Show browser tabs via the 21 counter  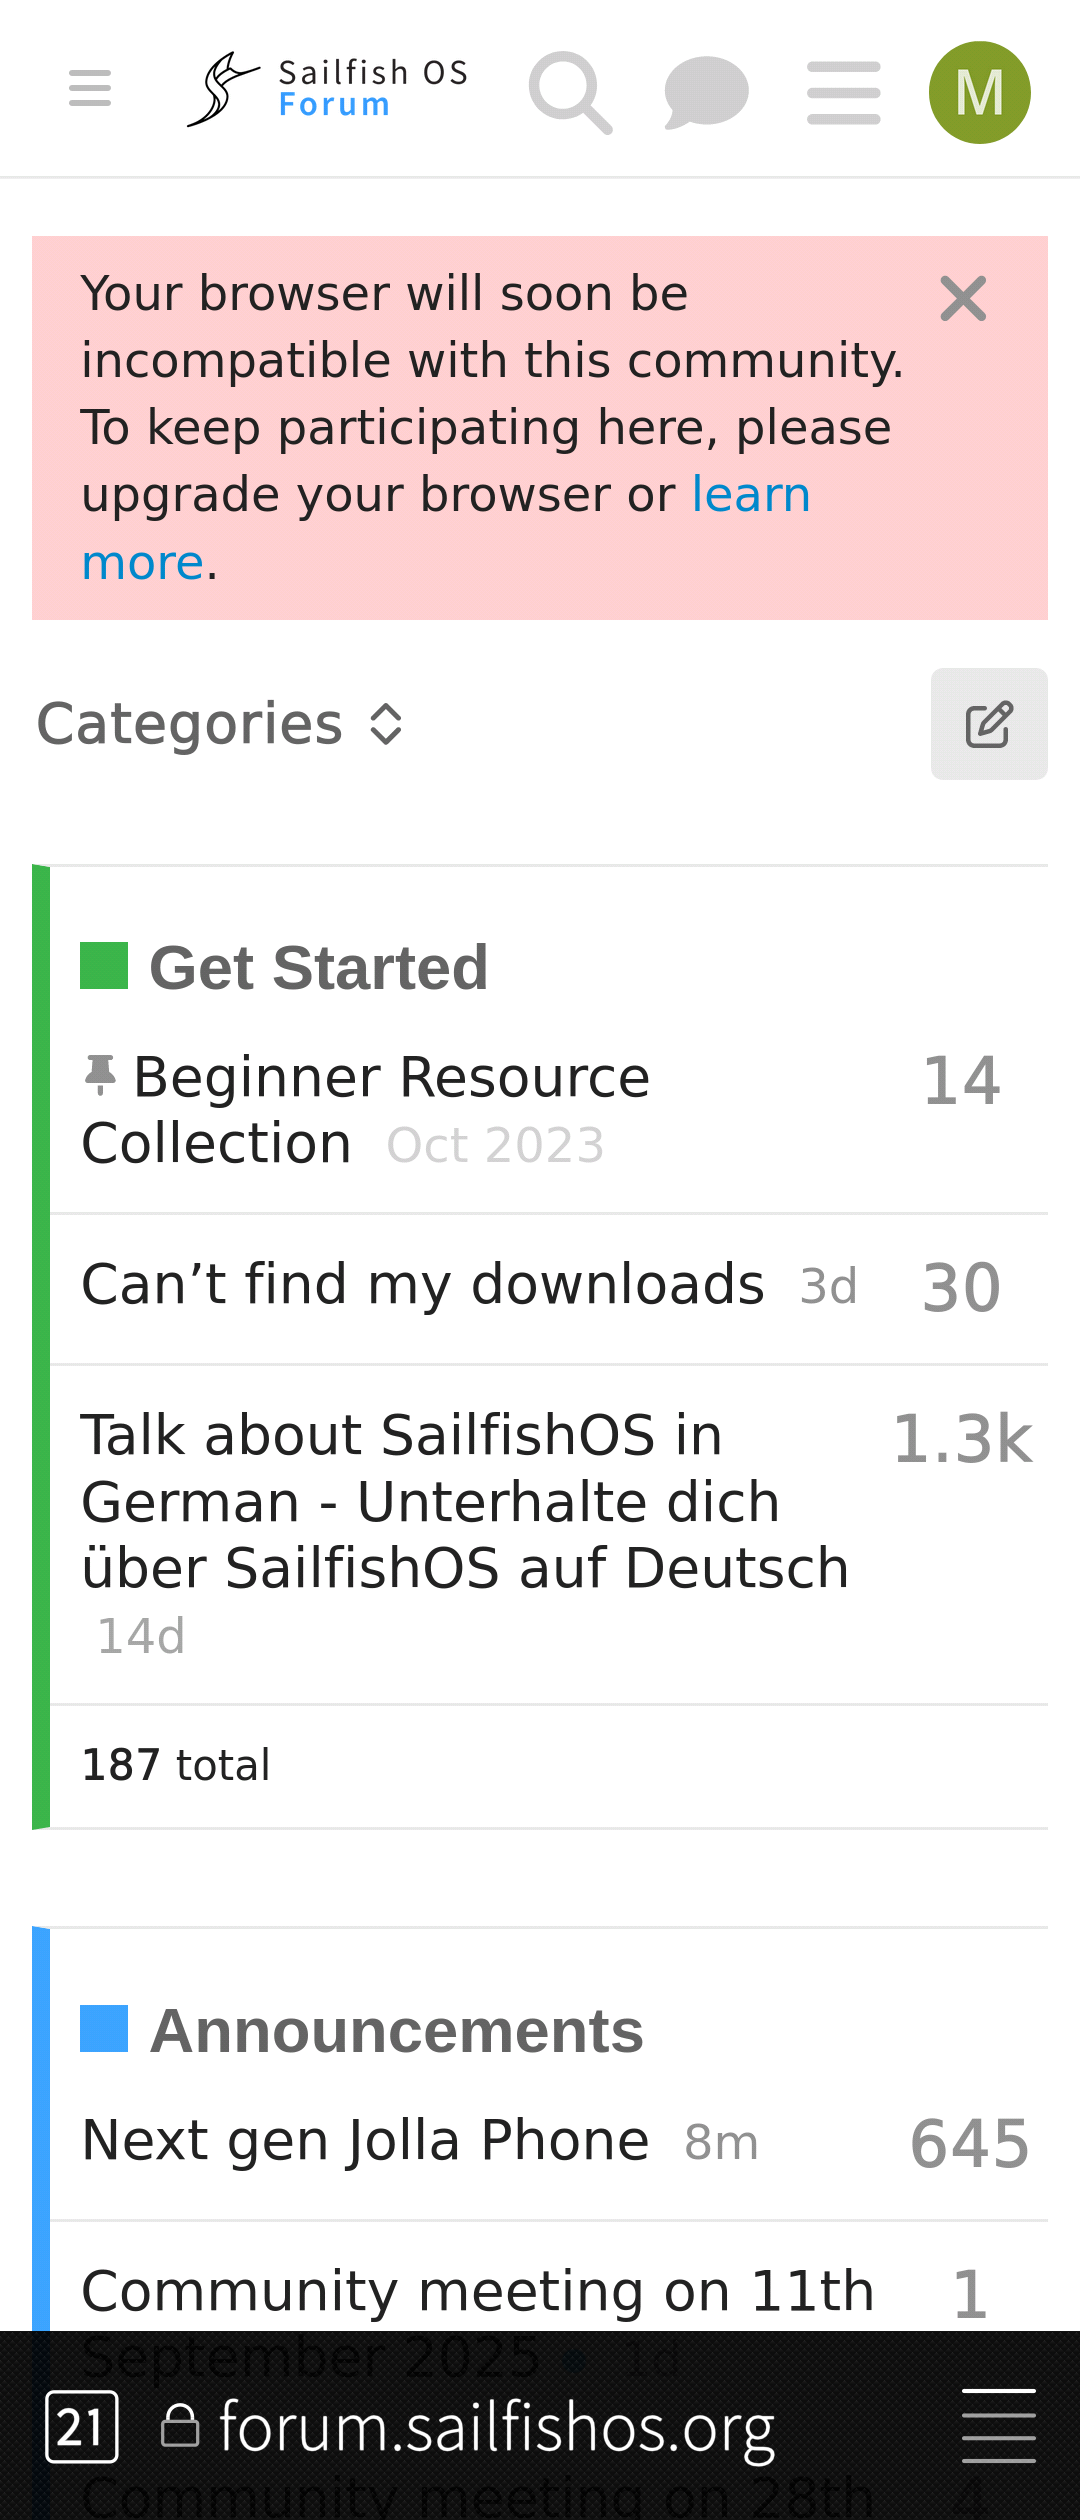[x=82, y=2427]
